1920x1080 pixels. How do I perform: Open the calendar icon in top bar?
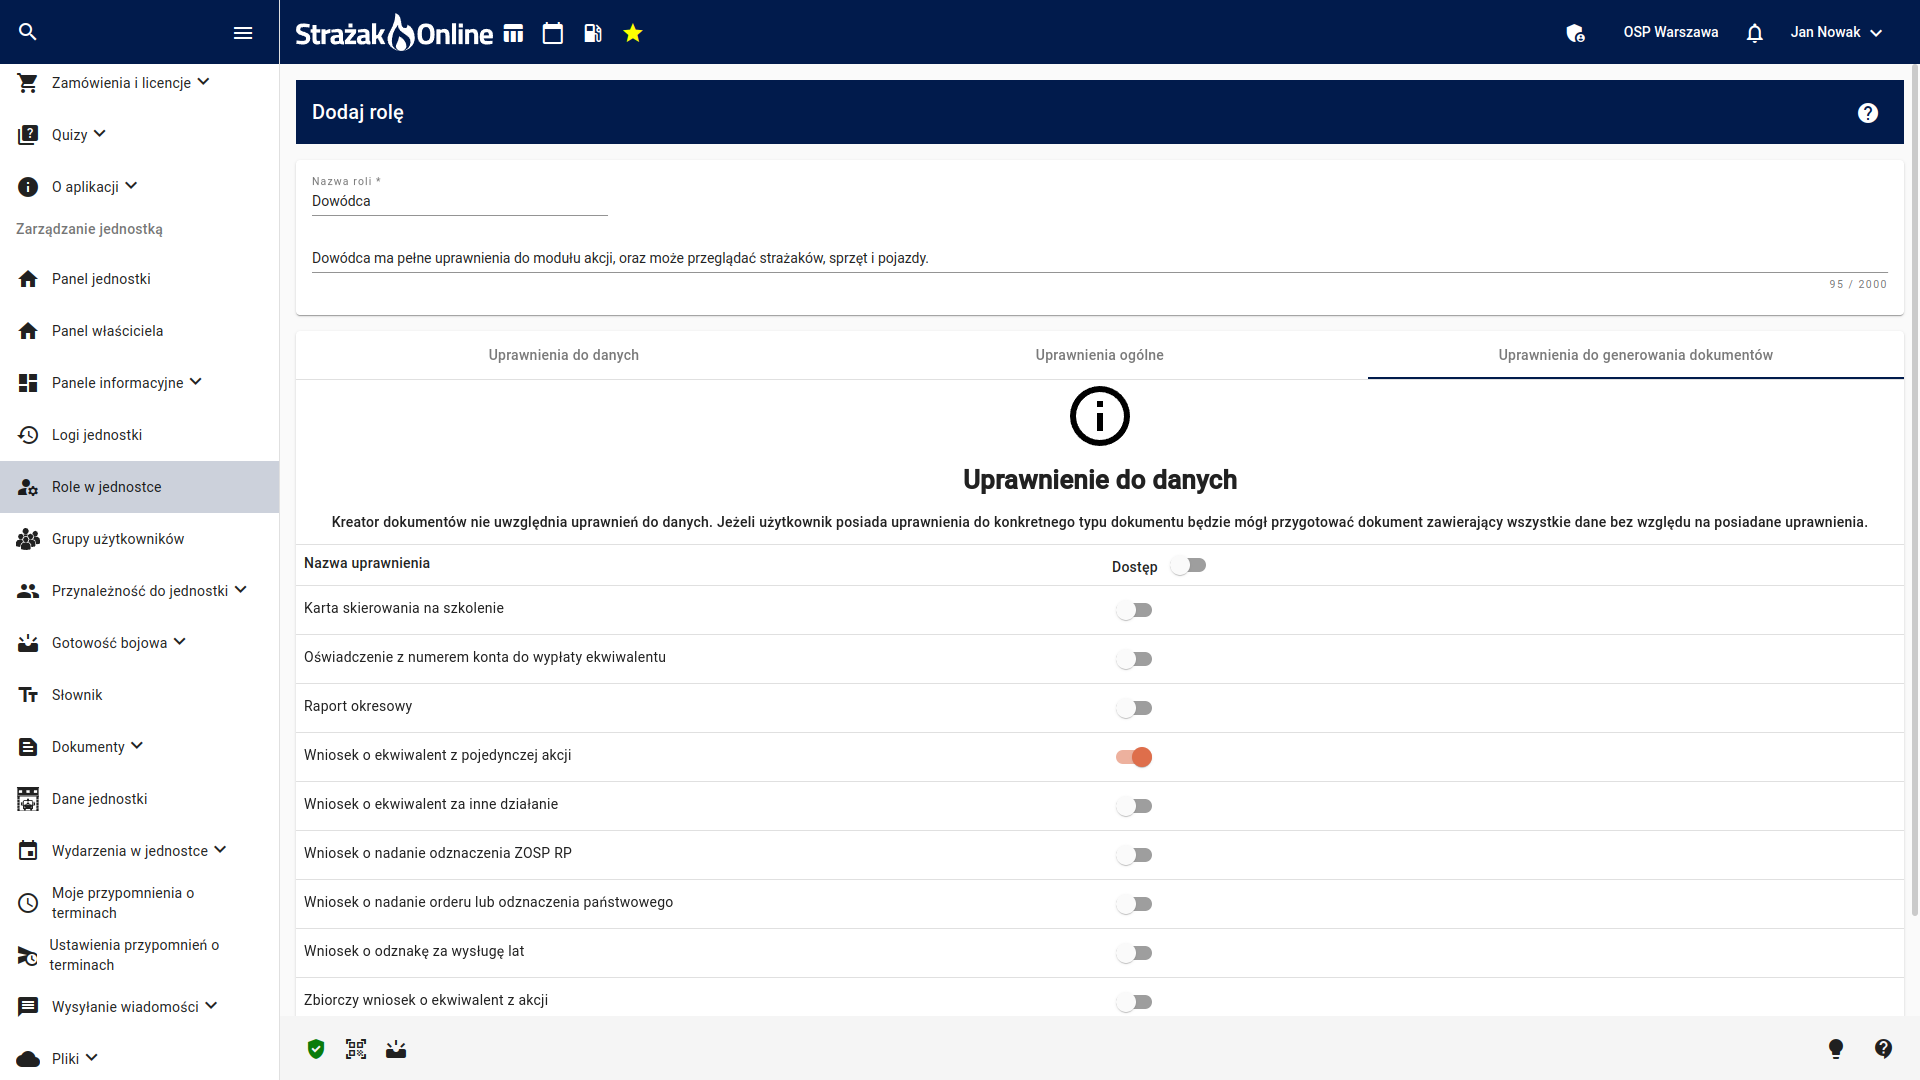553,33
